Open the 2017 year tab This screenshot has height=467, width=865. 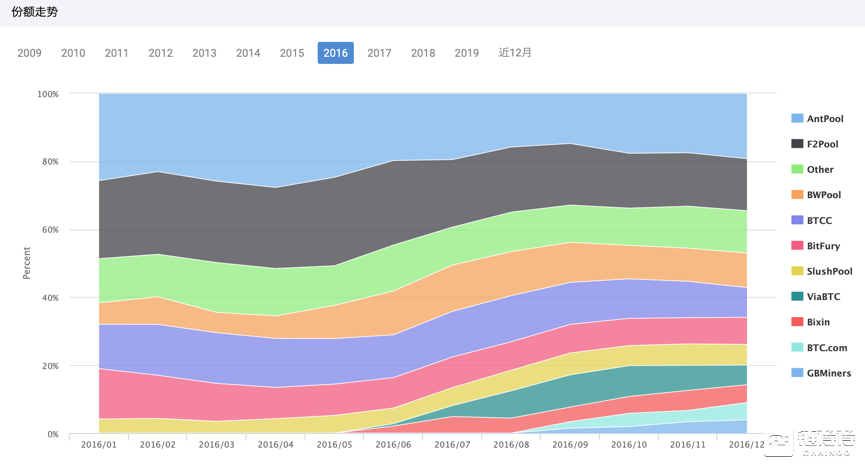[x=379, y=53]
